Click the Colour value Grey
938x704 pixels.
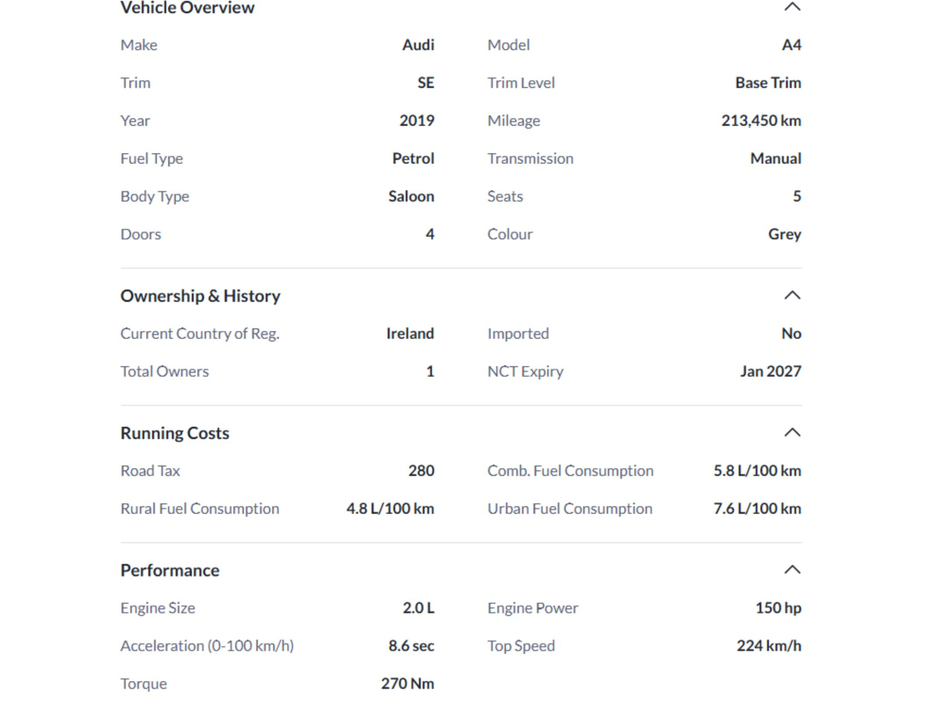[x=785, y=234]
